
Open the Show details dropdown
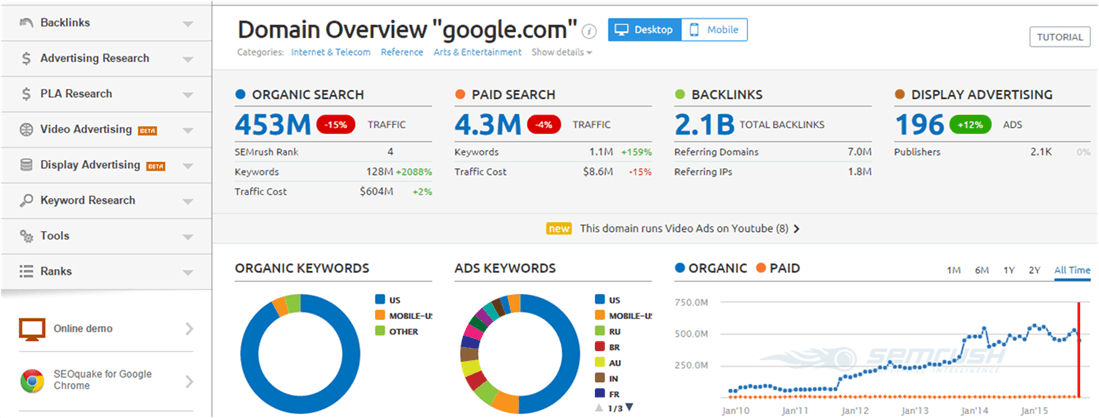(x=561, y=52)
